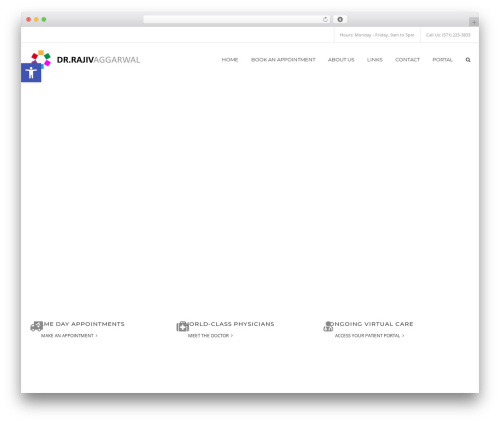
Task: Click the browser reload icon
Action: tap(325, 19)
